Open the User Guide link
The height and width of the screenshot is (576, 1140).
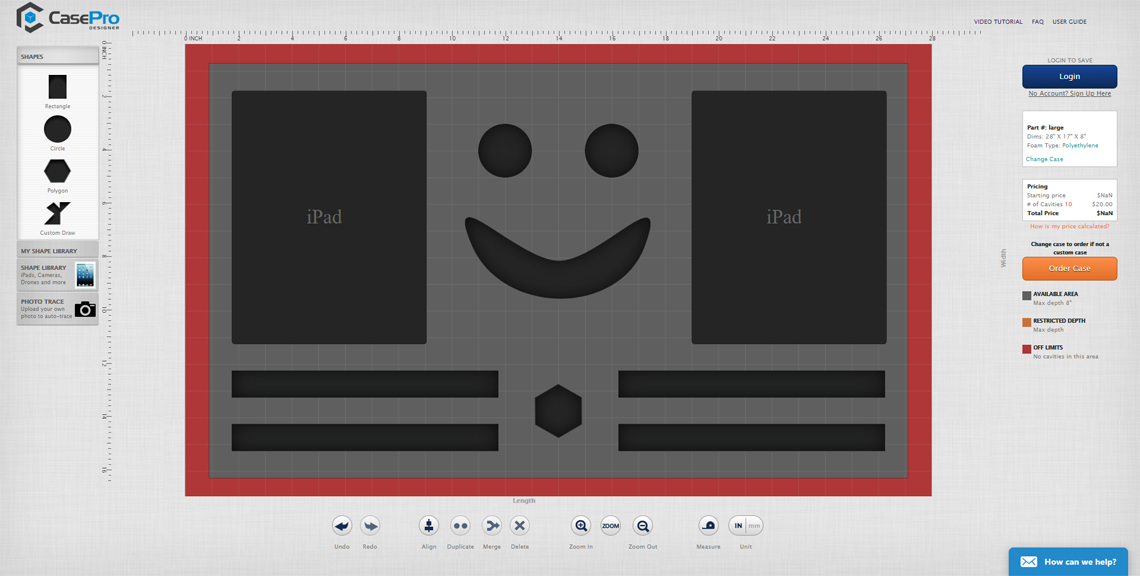coord(1069,22)
